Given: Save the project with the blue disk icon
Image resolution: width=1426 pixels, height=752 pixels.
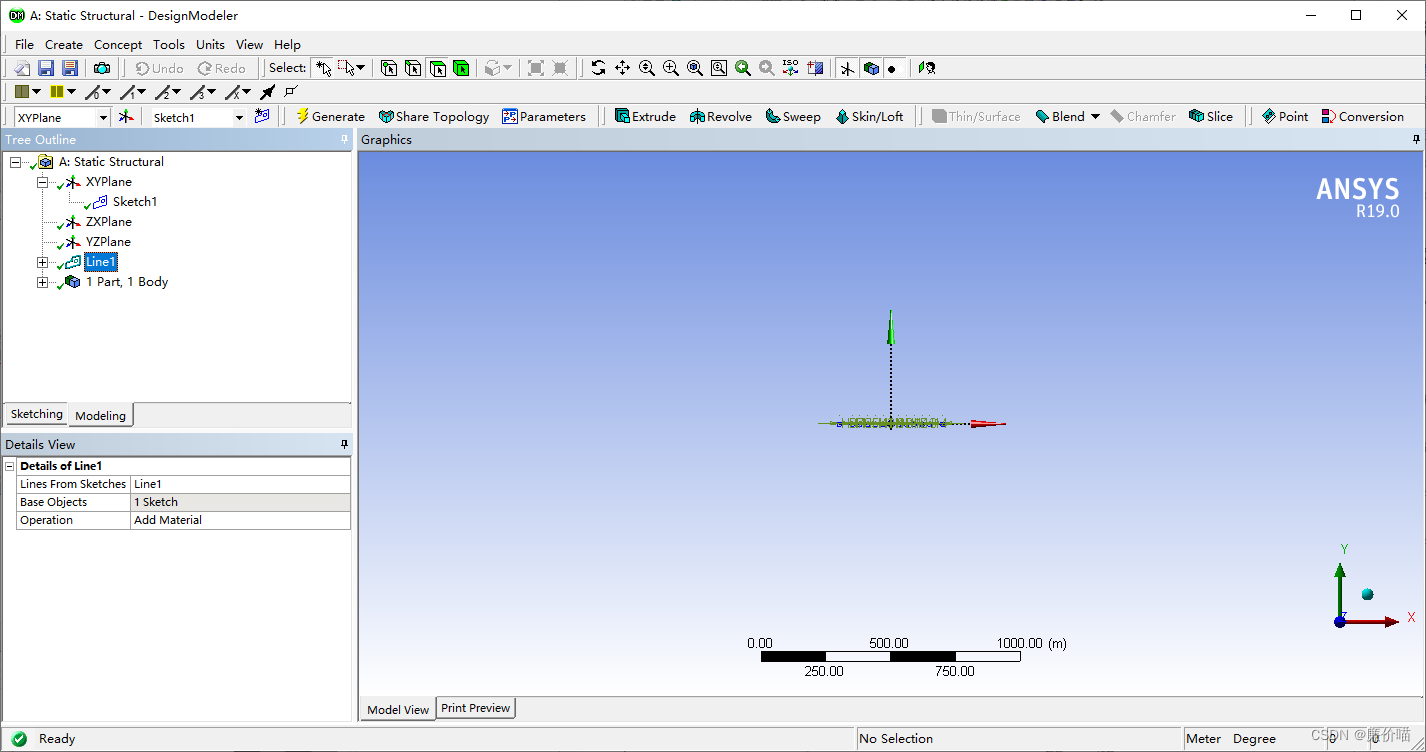Looking at the screenshot, I should point(46,68).
